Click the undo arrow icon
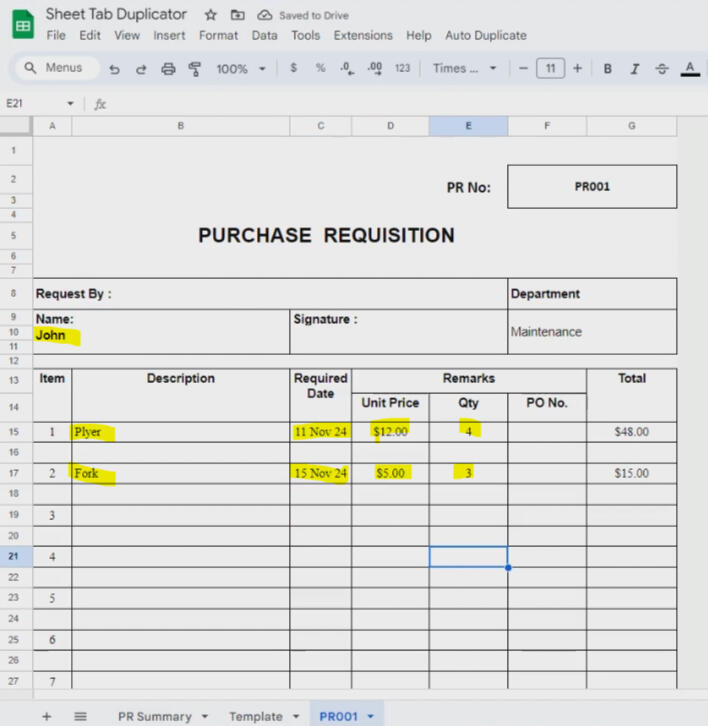Viewport: 708px width, 726px height. tap(115, 69)
